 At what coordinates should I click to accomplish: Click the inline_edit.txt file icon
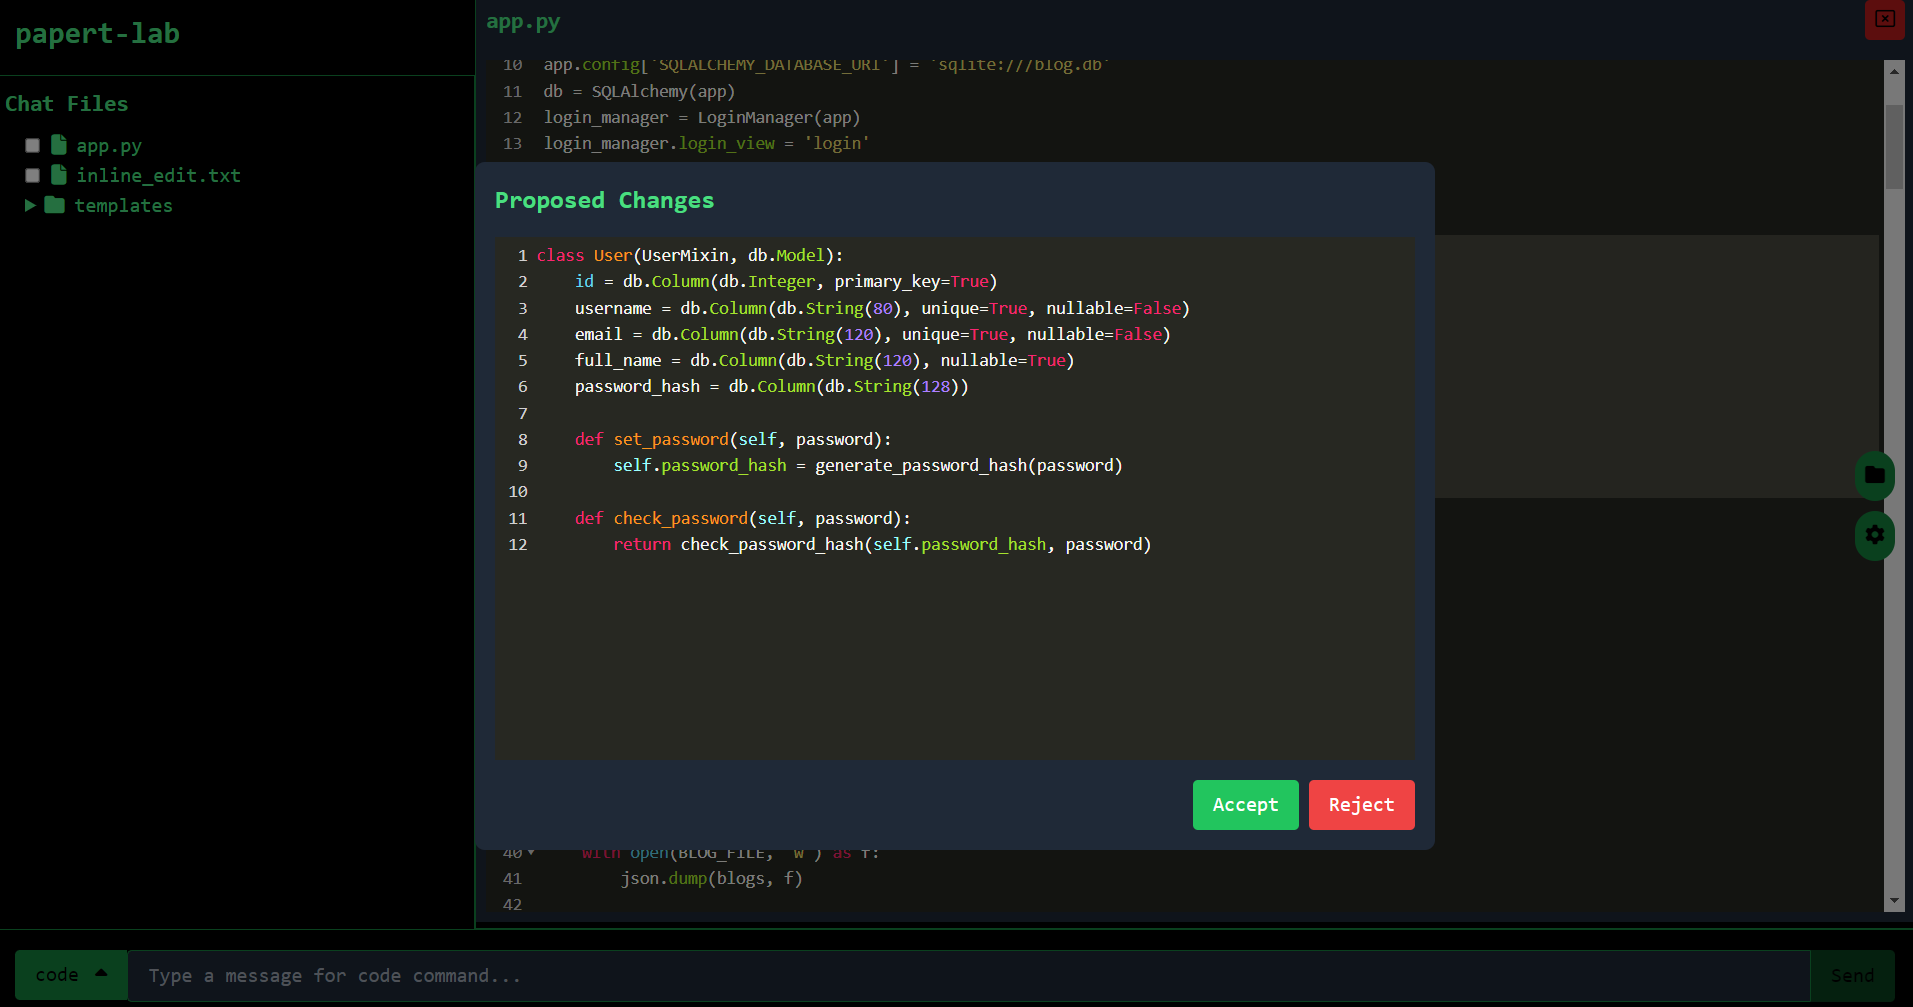[59, 175]
